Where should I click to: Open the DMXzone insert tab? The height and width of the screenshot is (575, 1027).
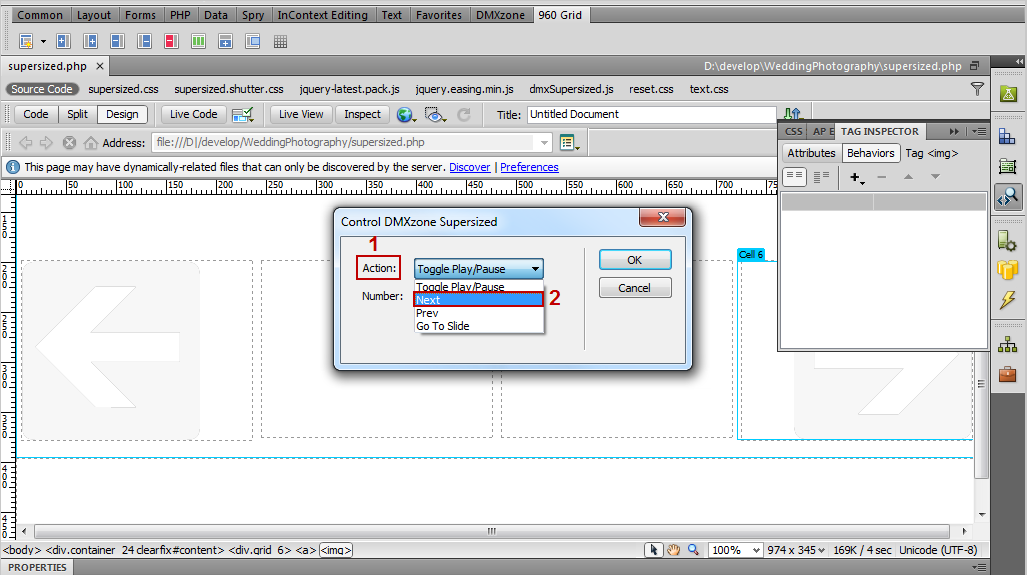[500, 15]
